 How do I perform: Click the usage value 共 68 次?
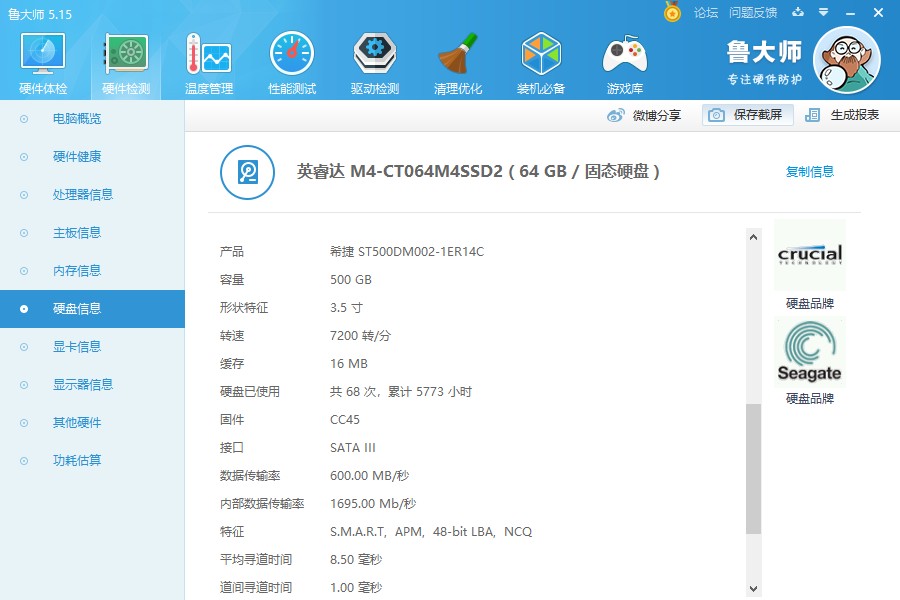pyautogui.click(x=401, y=392)
